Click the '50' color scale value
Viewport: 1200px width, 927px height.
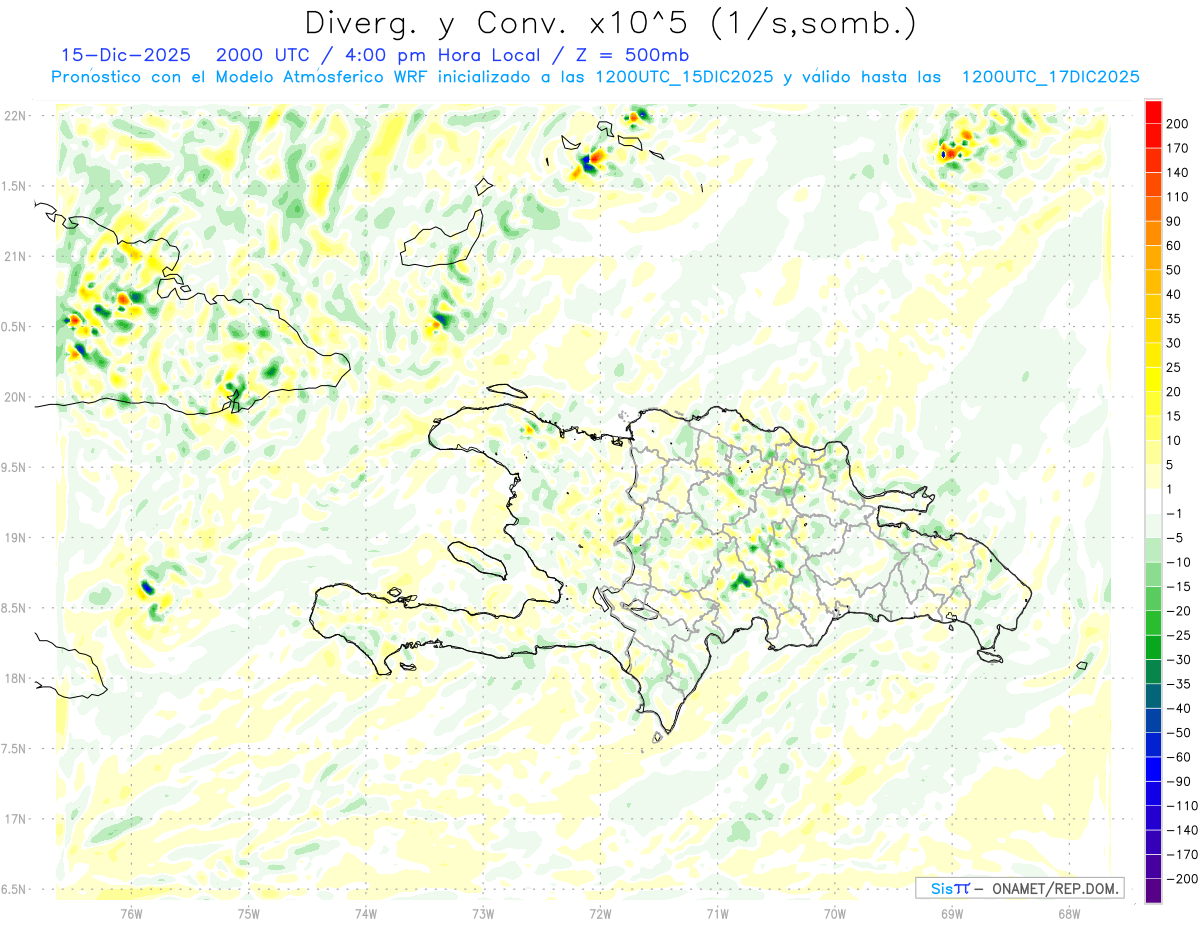pyautogui.click(x=1175, y=270)
